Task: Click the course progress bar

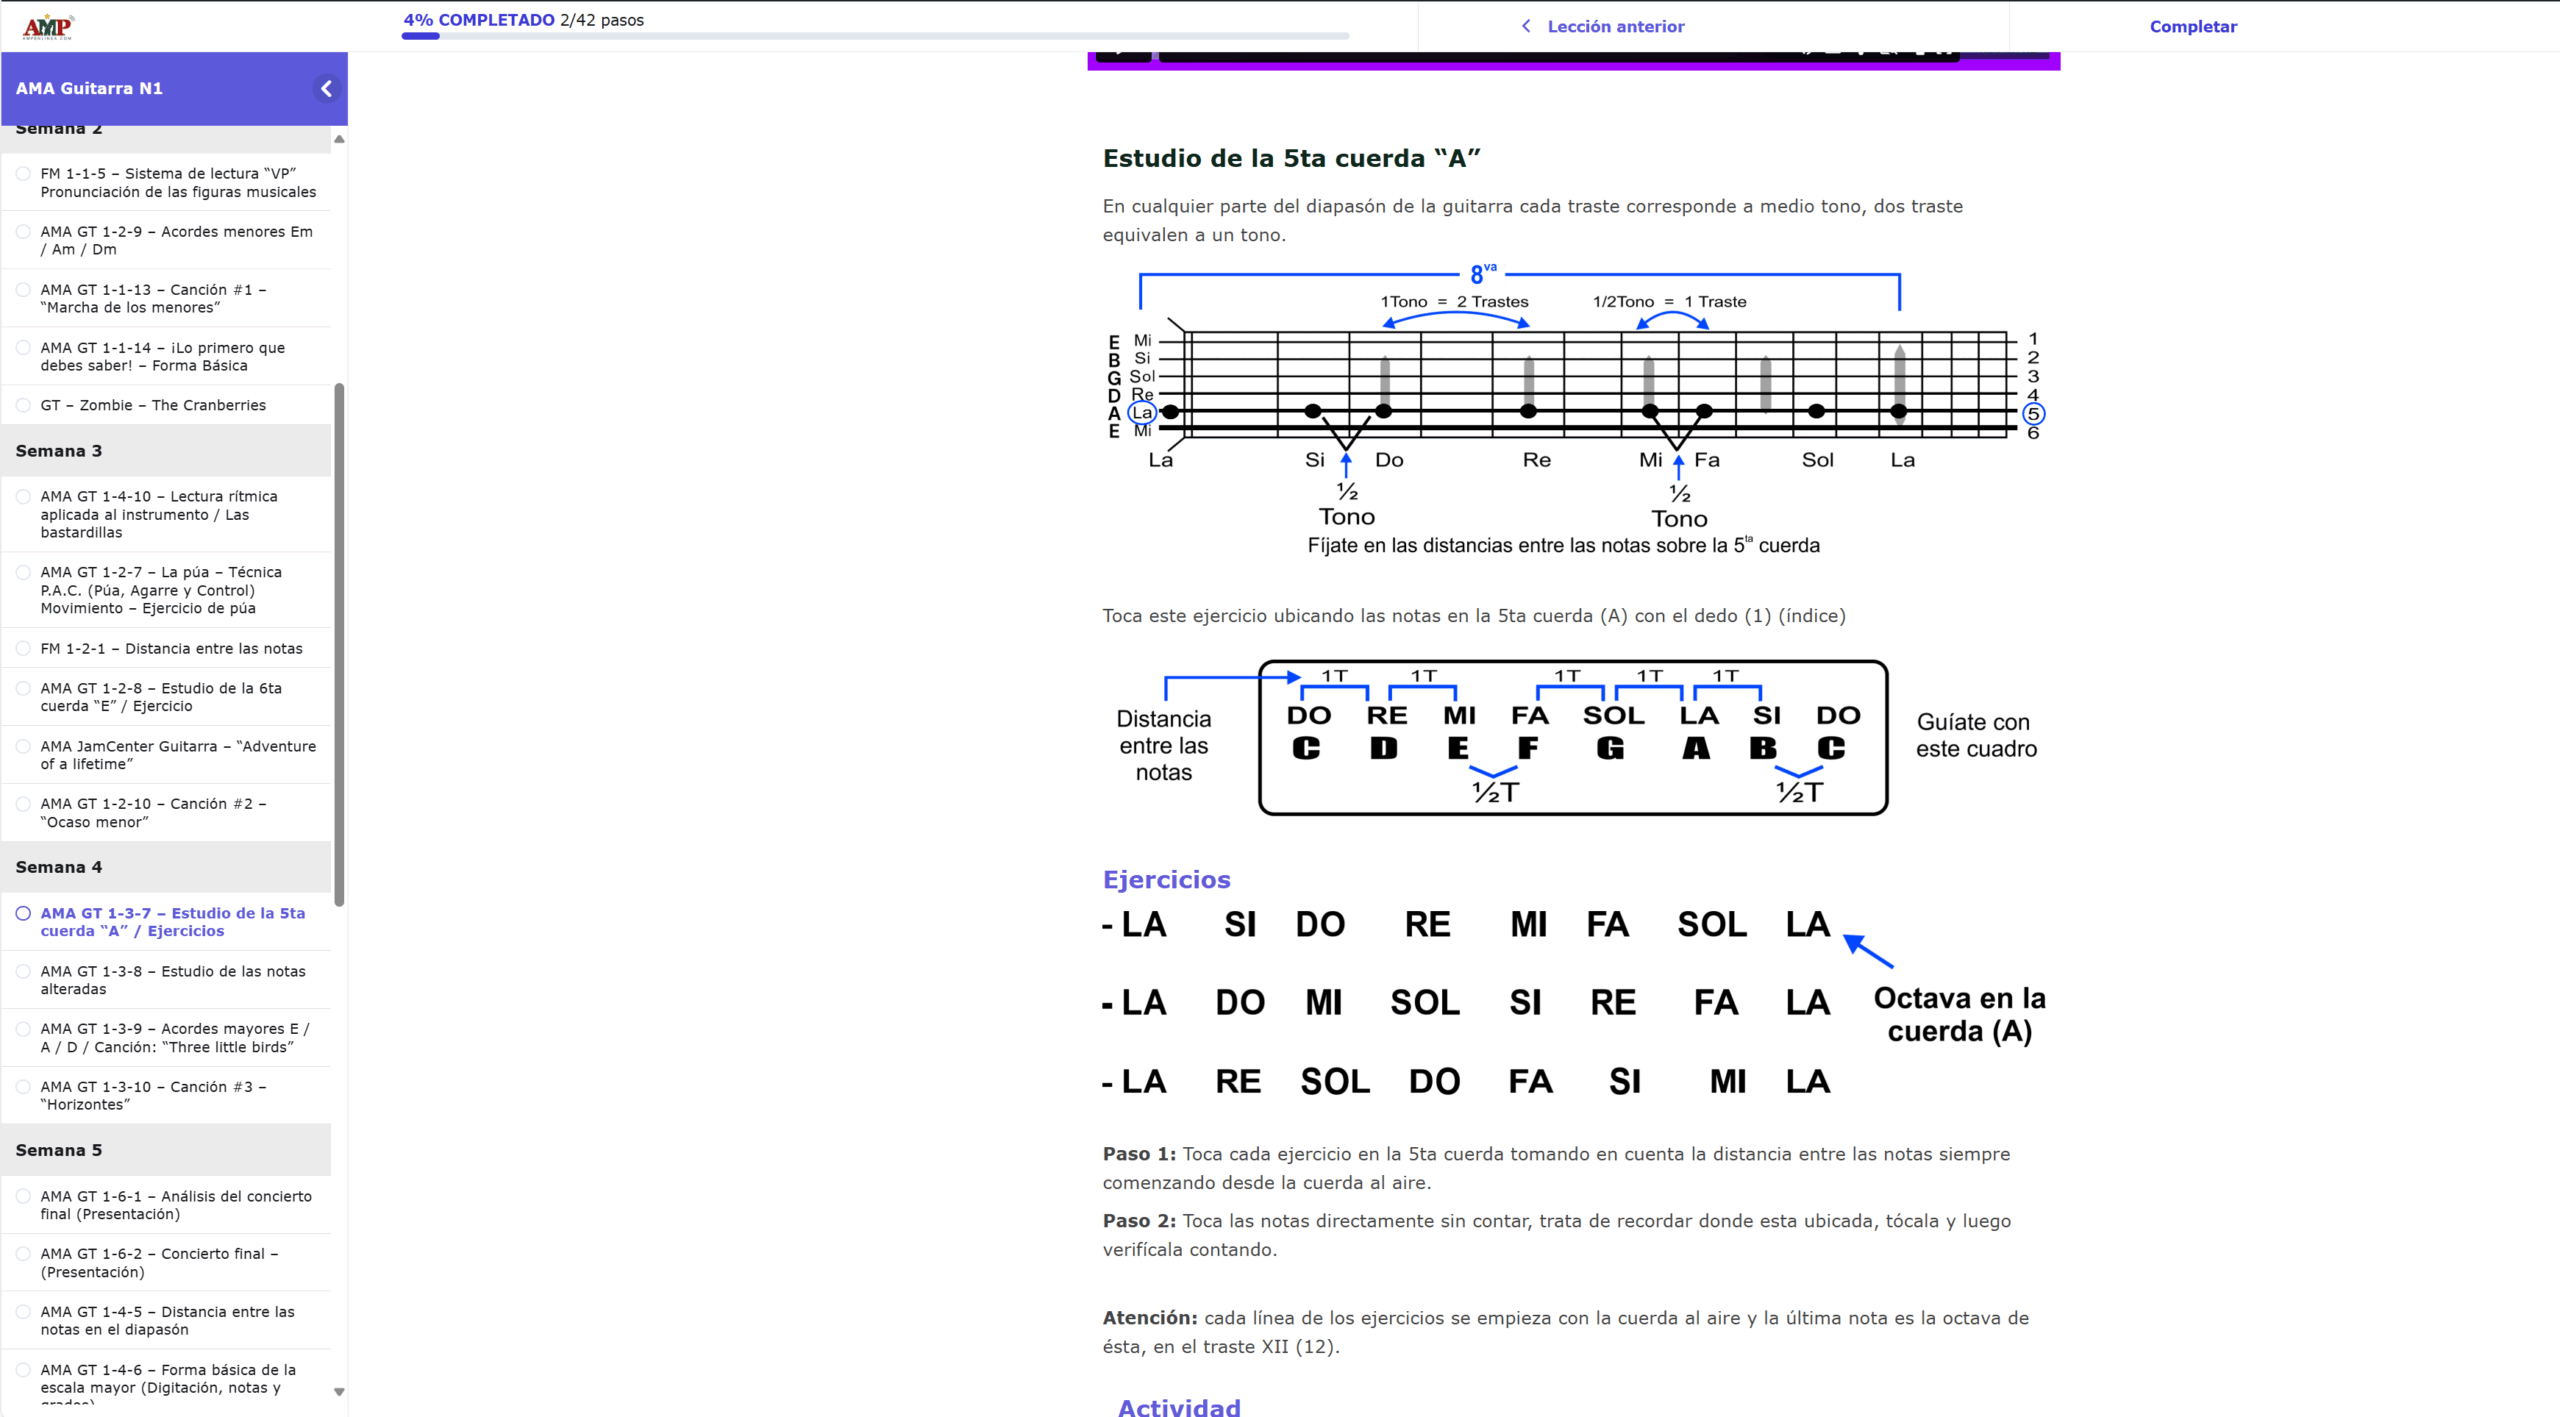Action: (x=875, y=36)
